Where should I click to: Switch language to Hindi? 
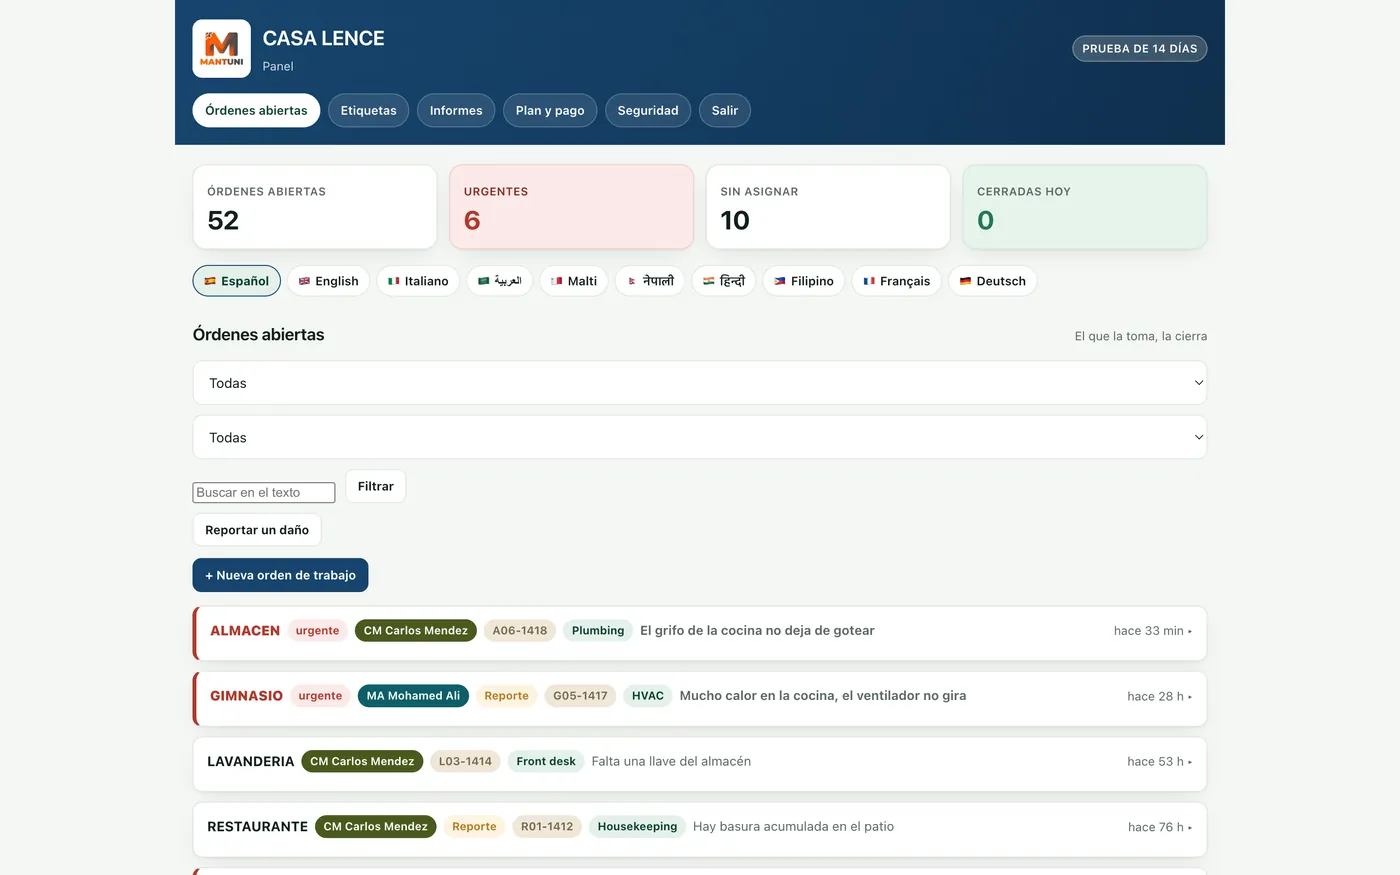pyautogui.click(x=724, y=281)
